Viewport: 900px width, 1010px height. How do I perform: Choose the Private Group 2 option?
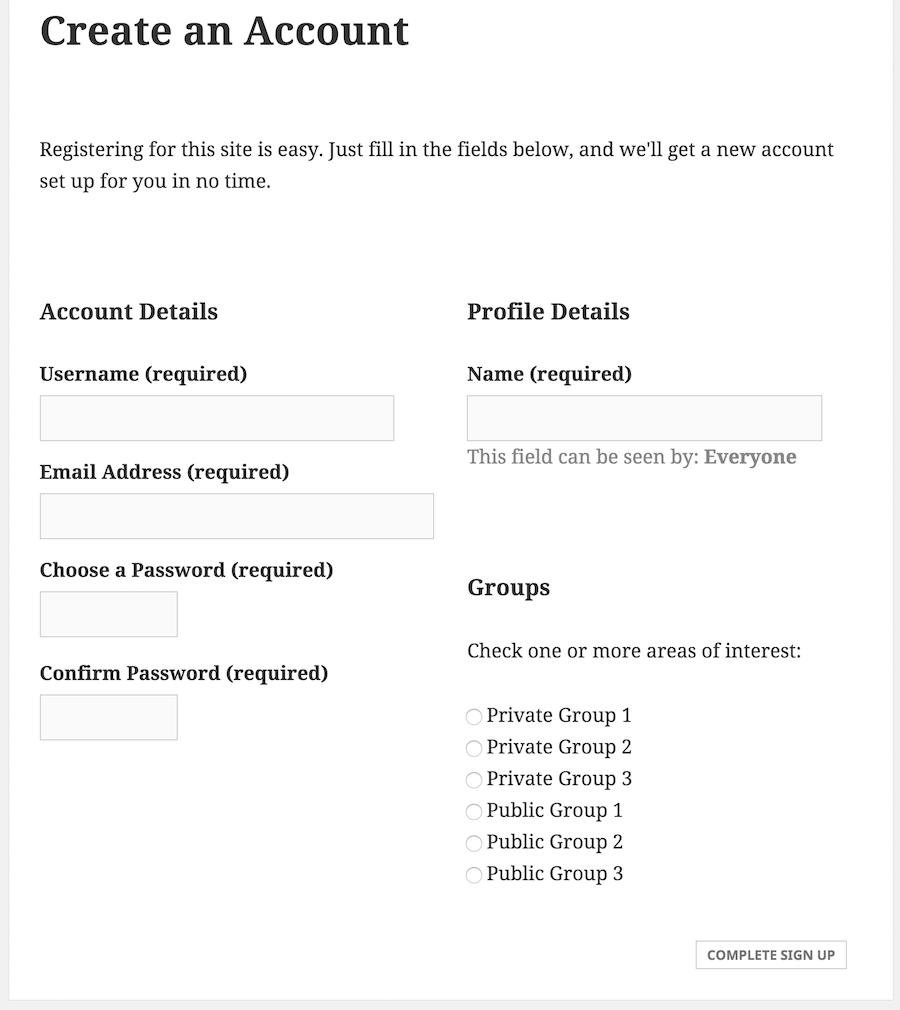474,749
